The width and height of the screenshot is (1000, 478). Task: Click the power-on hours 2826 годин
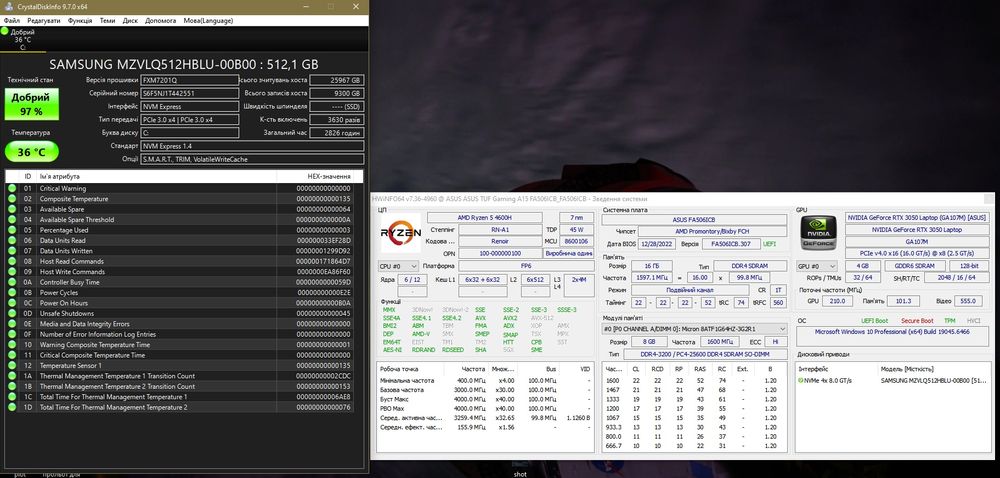[337, 133]
